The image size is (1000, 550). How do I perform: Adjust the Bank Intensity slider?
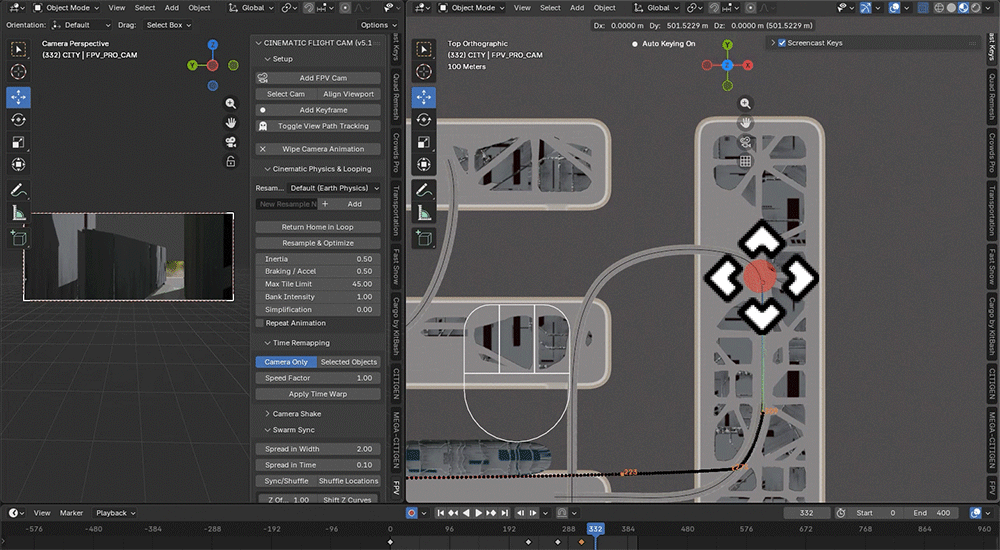click(x=318, y=297)
